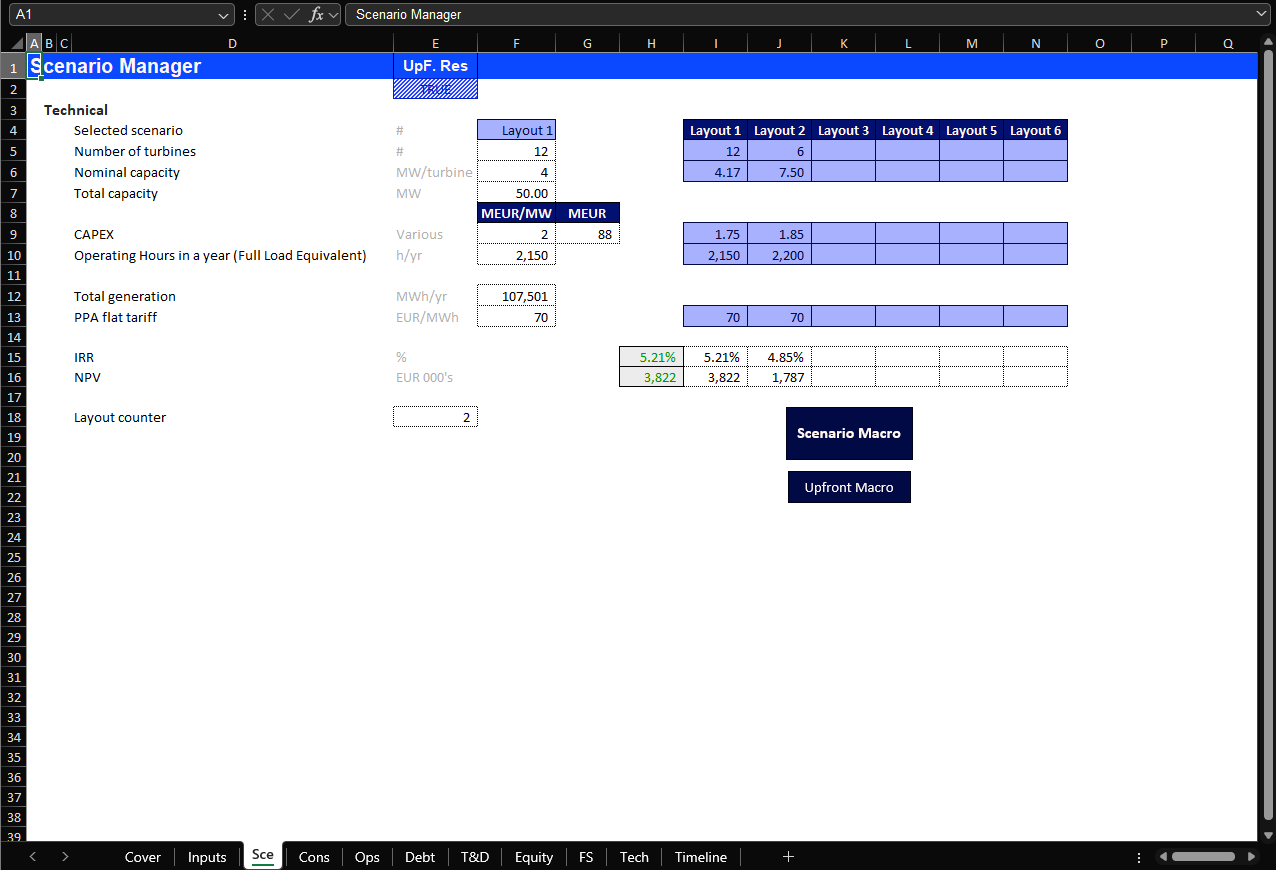Image resolution: width=1276 pixels, height=870 pixels.
Task: Click the Enter checkmark in formula bar
Action: [292, 15]
